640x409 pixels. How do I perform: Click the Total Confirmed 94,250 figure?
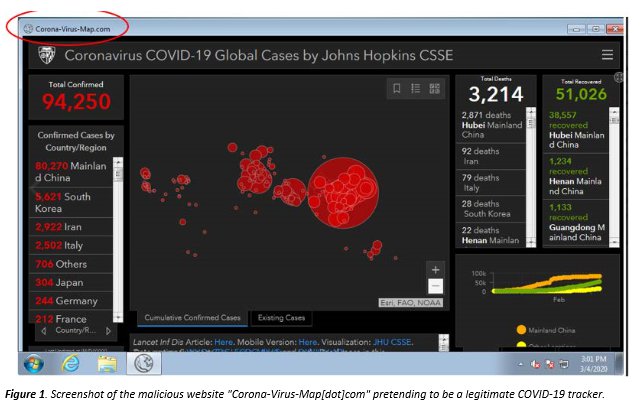76,101
